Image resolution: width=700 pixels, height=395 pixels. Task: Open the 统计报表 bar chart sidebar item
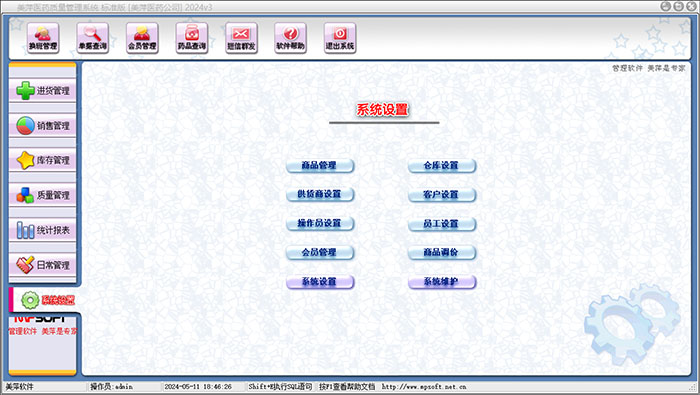(42, 230)
